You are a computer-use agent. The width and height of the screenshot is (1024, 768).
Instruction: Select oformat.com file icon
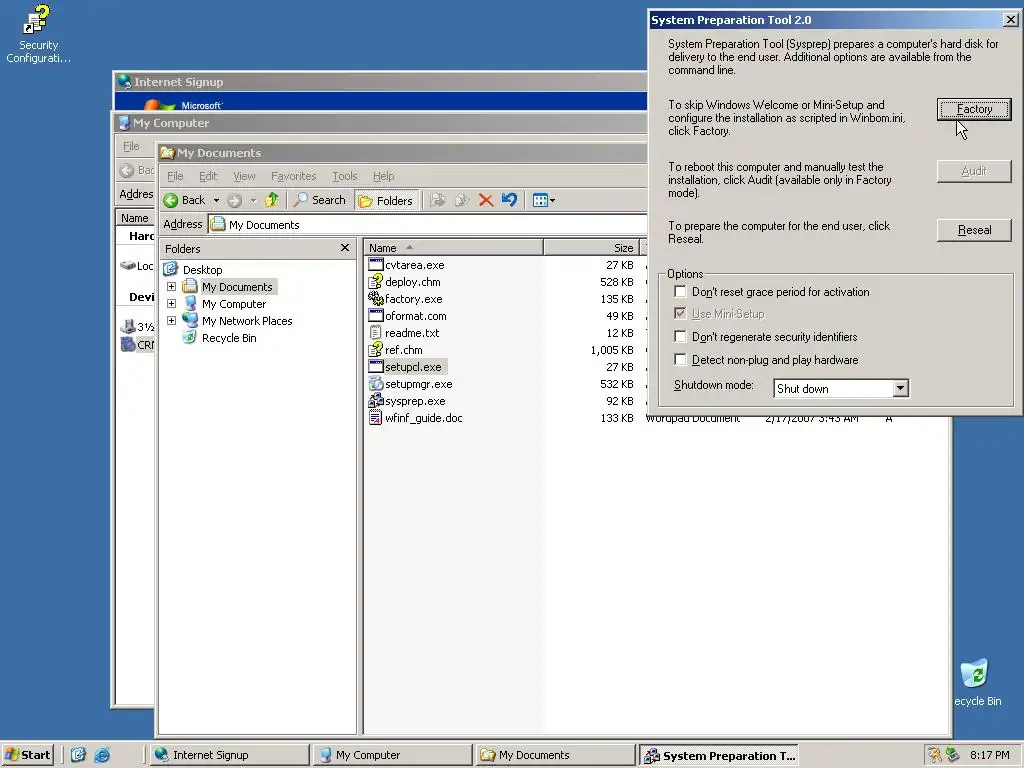point(376,315)
